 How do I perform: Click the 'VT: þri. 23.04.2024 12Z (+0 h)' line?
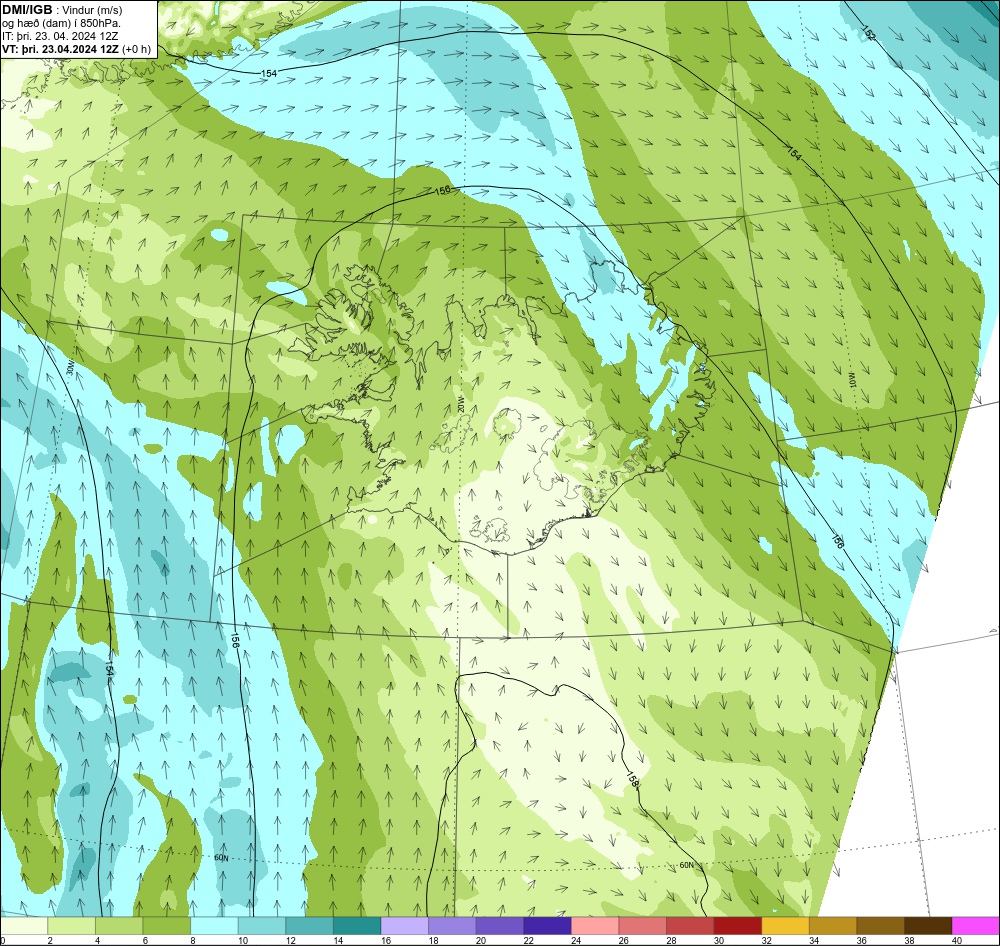pos(77,49)
